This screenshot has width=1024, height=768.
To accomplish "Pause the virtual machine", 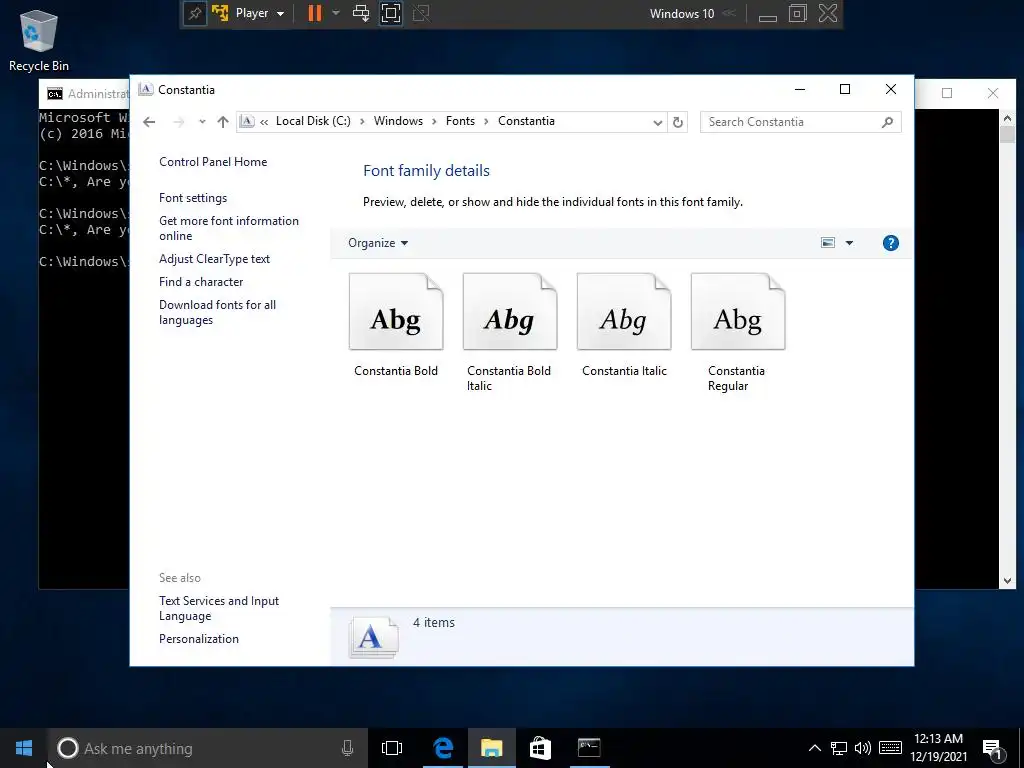I will point(315,13).
